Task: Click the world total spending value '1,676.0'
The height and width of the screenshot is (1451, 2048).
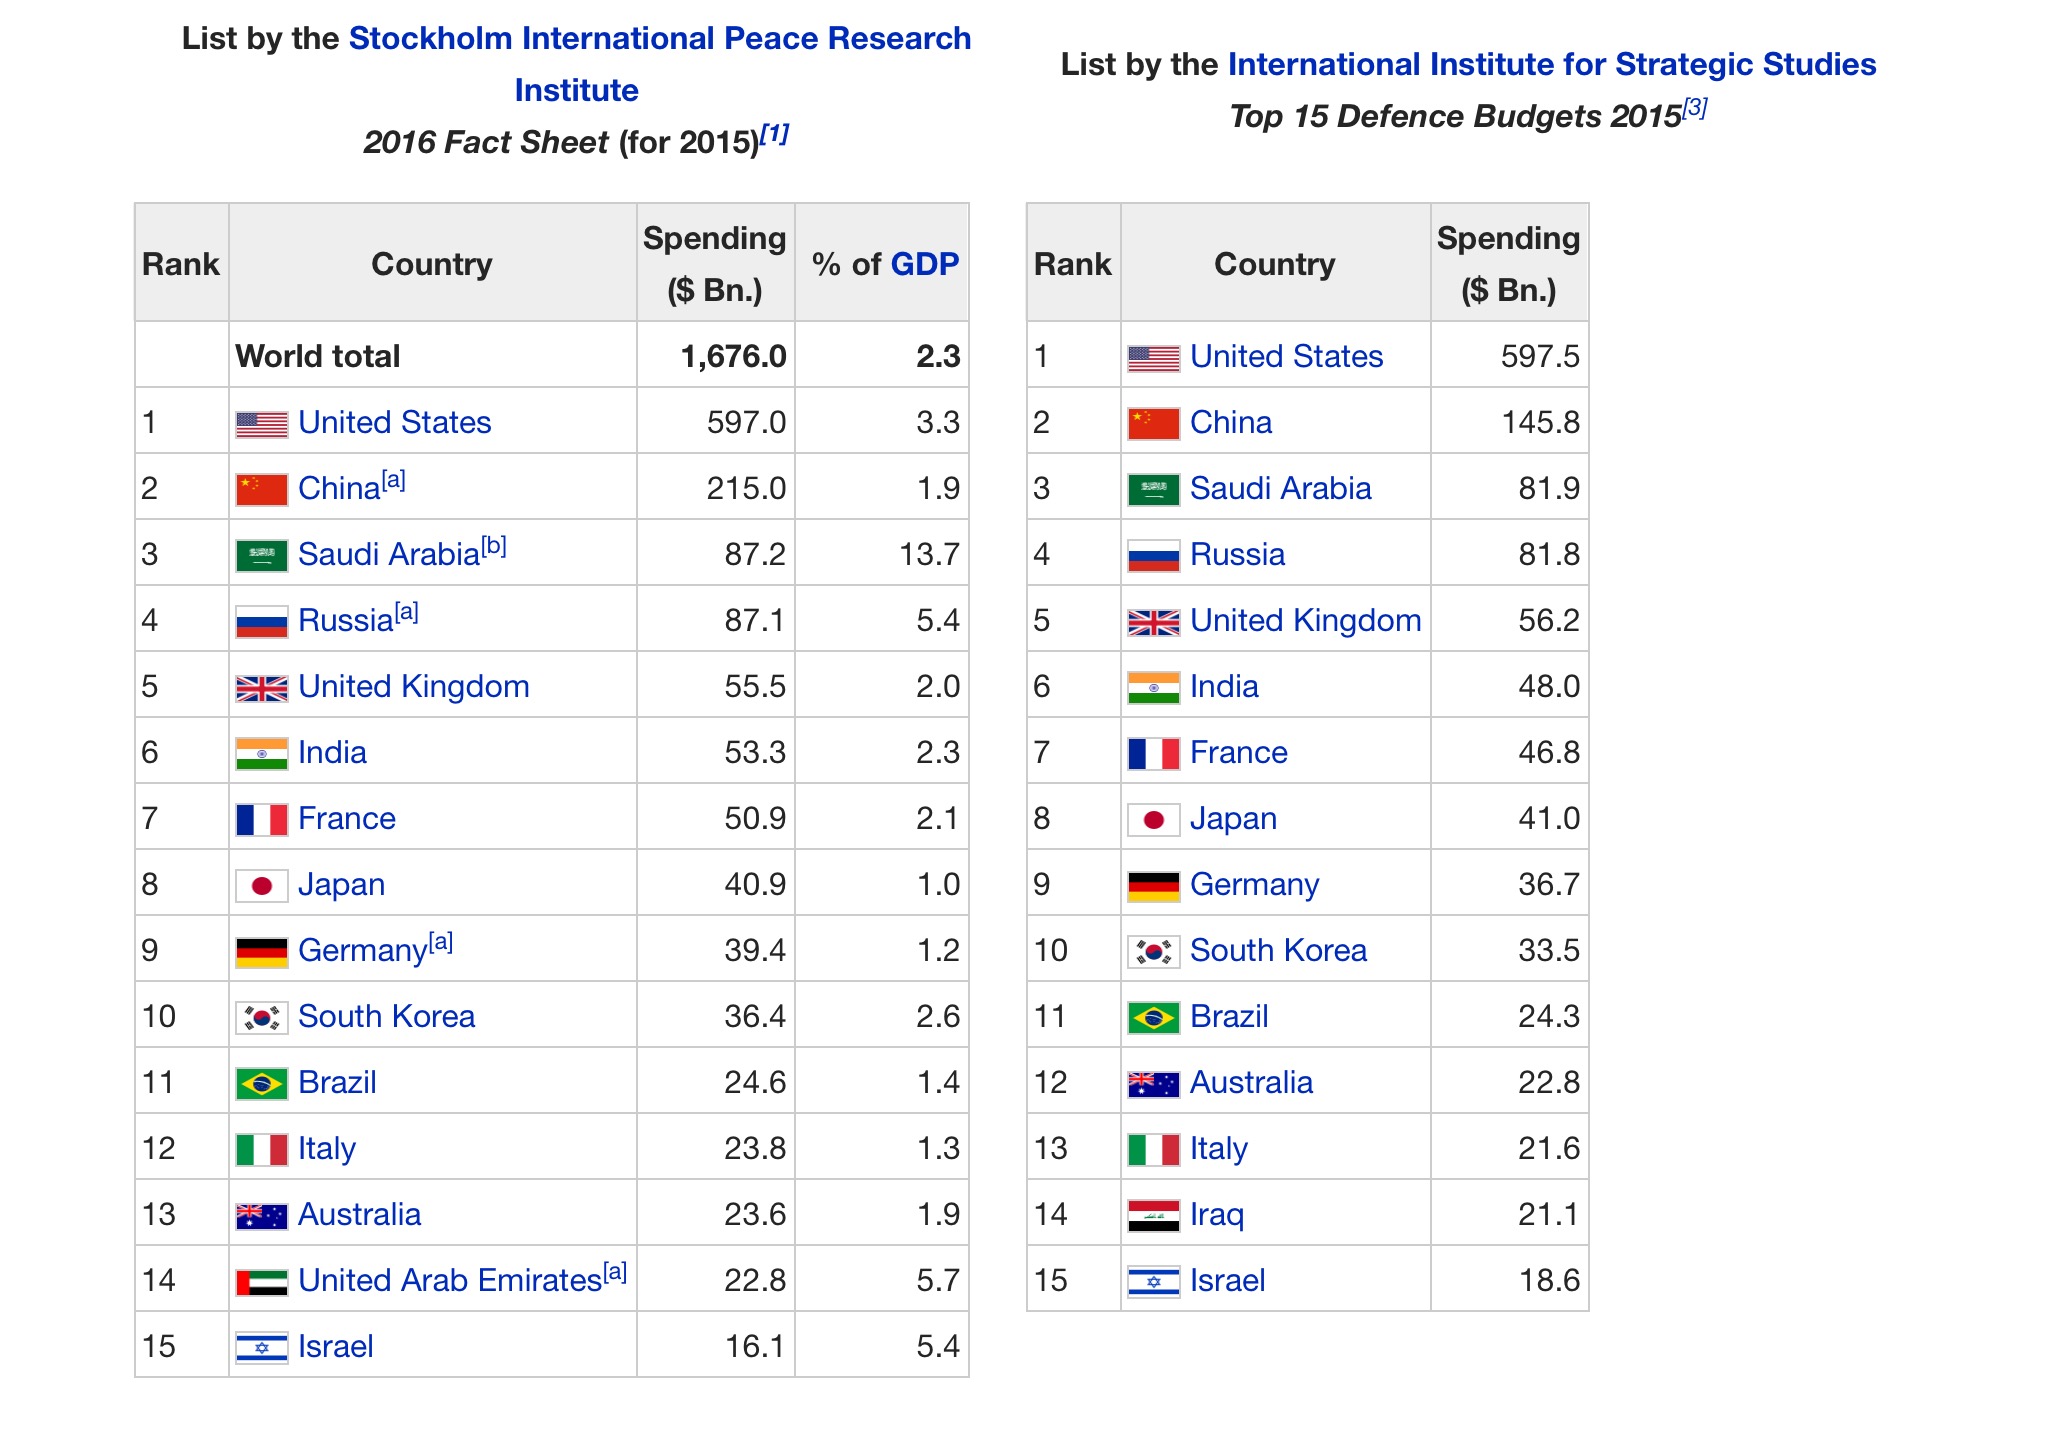Action: coord(734,357)
